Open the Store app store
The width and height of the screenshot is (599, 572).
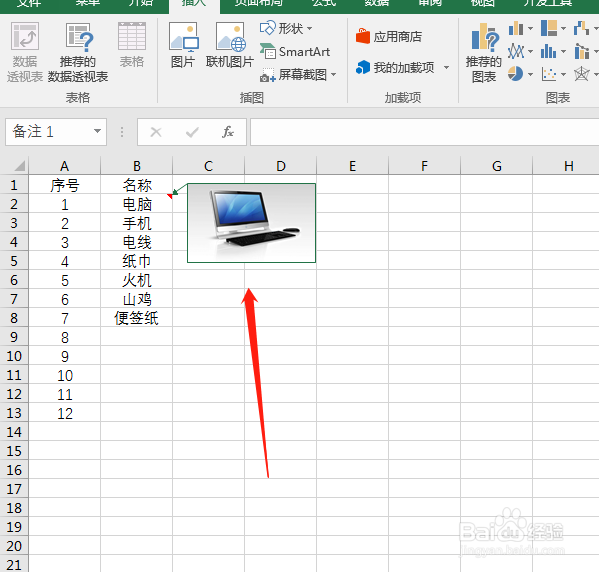point(389,37)
